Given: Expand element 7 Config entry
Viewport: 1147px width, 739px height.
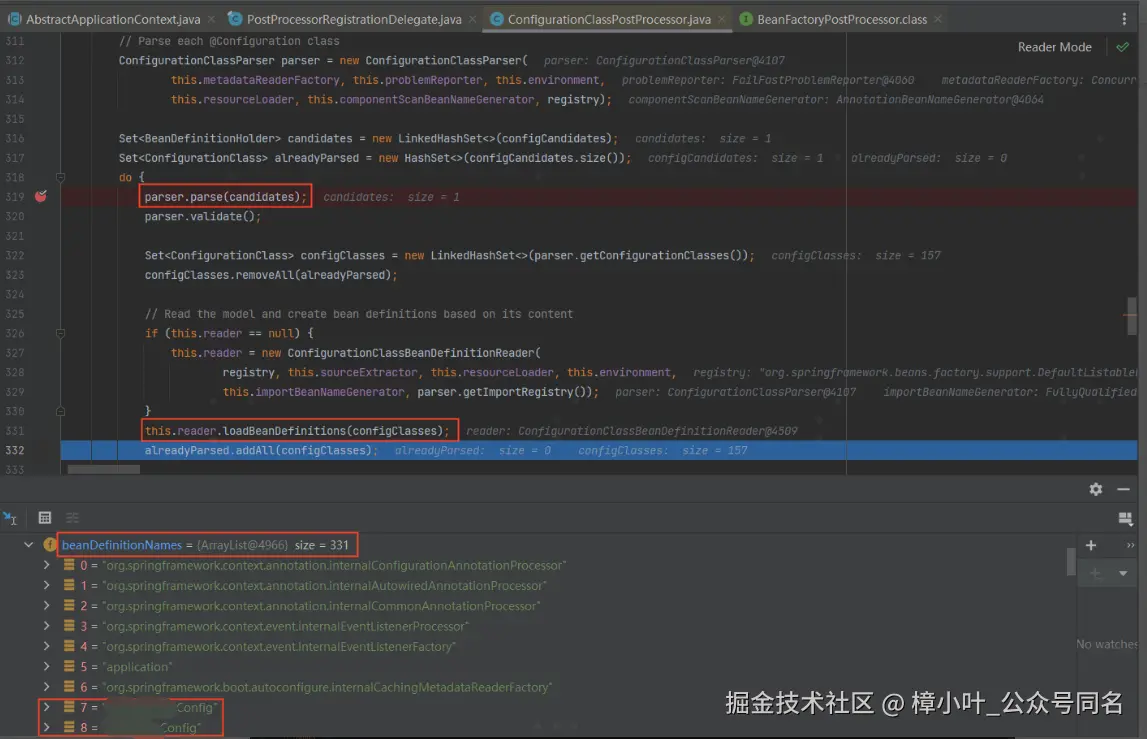Looking at the screenshot, I should [x=47, y=707].
